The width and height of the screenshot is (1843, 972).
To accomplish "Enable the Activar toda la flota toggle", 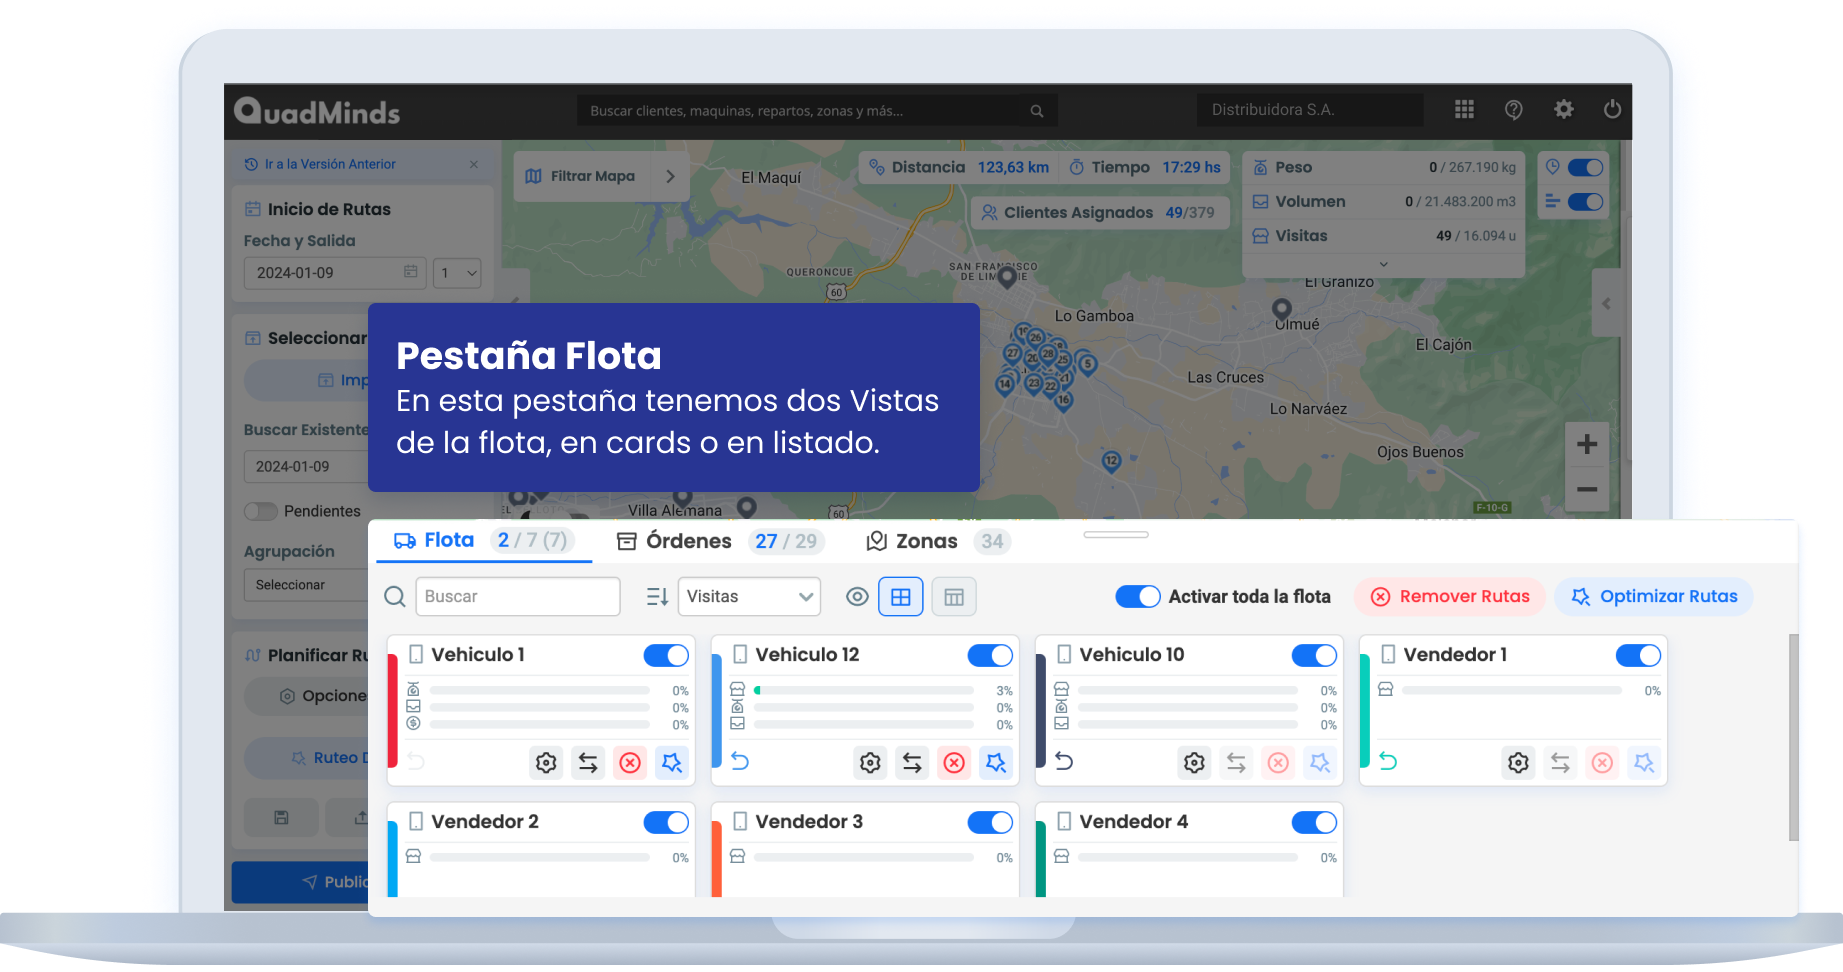I will 1137,596.
